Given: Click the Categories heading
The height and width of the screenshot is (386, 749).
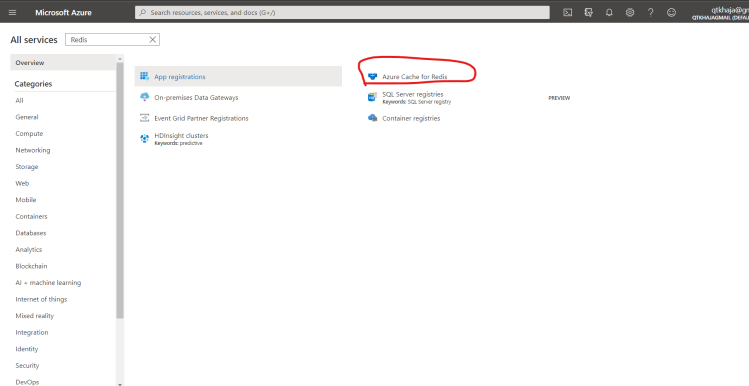Looking at the screenshot, I should pos(33,84).
